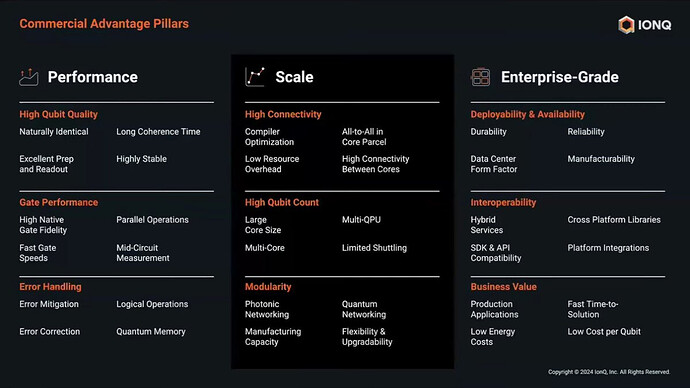Image resolution: width=690 pixels, height=388 pixels.
Task: Click the IonQ copyright notice
Action: pyautogui.click(x=609, y=372)
